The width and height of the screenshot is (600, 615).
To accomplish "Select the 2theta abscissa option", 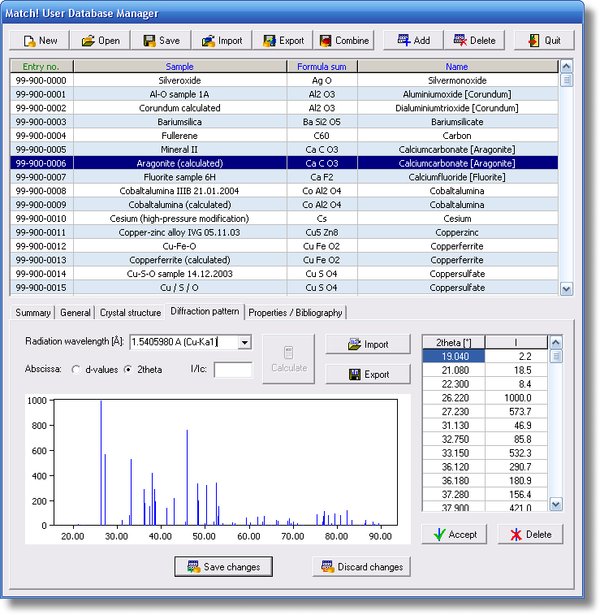I will [128, 369].
